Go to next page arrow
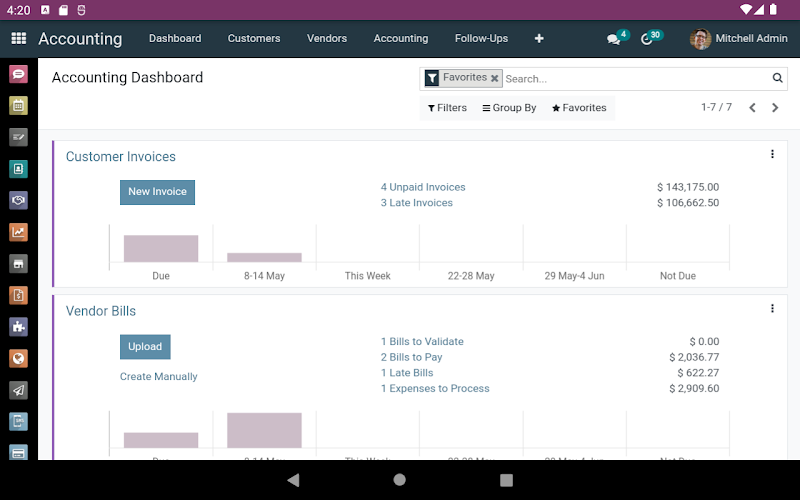 (775, 108)
